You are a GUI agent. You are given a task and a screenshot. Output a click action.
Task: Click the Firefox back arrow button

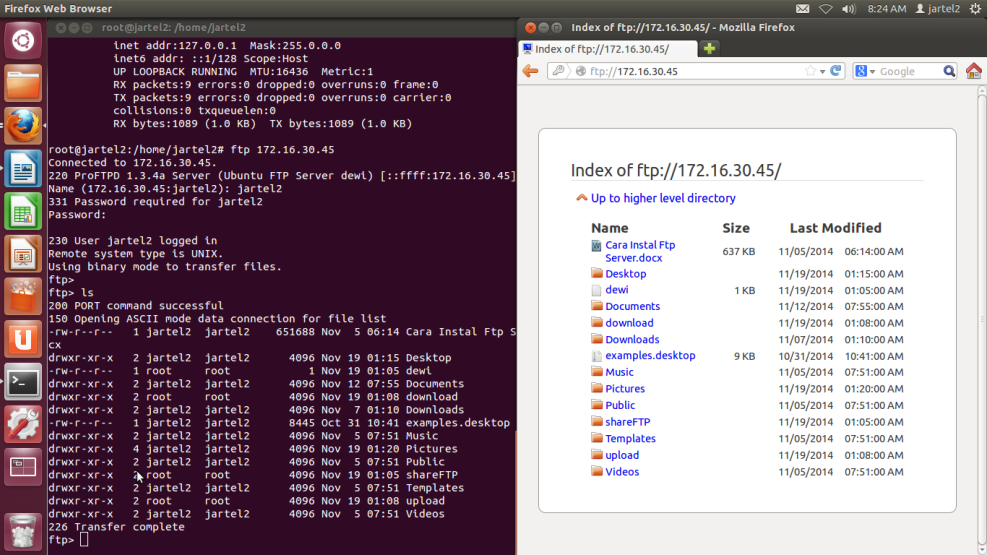click(x=531, y=71)
